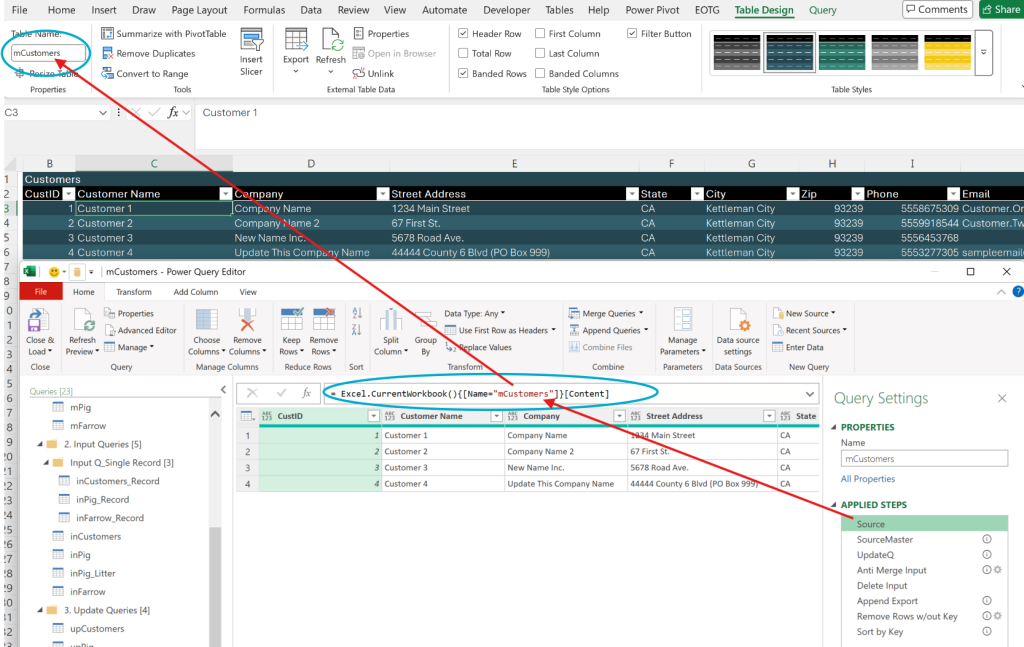Image resolution: width=1024 pixels, height=647 pixels.
Task: Open the Formulas ribbon tab
Action: (x=264, y=10)
